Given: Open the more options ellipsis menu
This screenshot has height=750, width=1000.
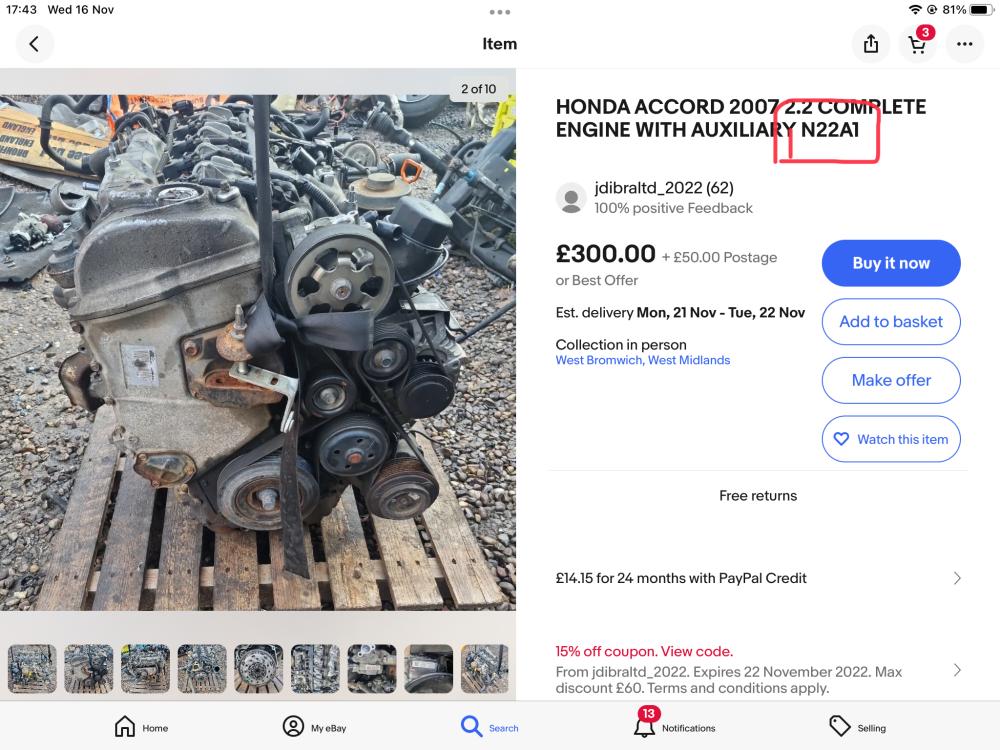Looking at the screenshot, I should coord(964,44).
